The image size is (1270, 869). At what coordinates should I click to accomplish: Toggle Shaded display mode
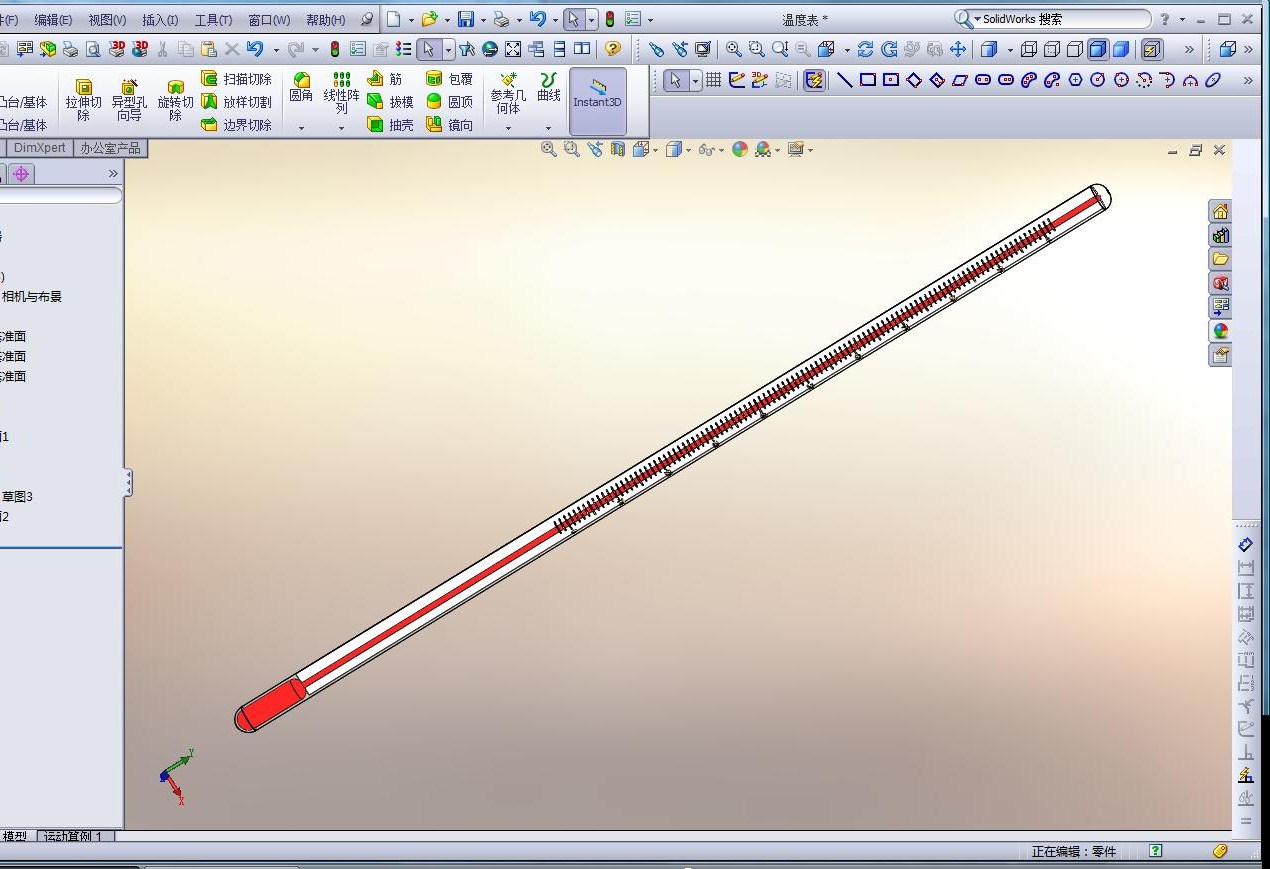(1121, 49)
